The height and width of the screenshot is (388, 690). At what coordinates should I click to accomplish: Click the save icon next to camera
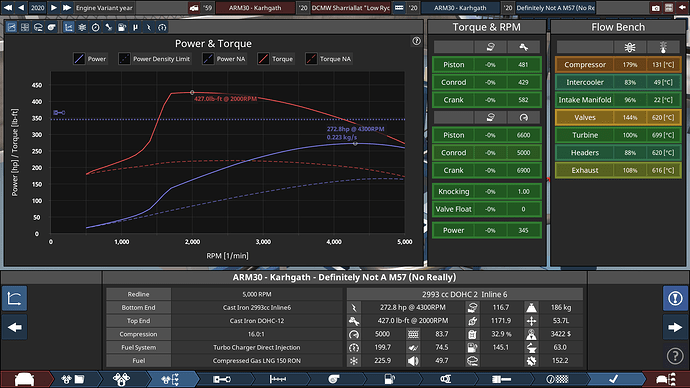coord(669,7)
